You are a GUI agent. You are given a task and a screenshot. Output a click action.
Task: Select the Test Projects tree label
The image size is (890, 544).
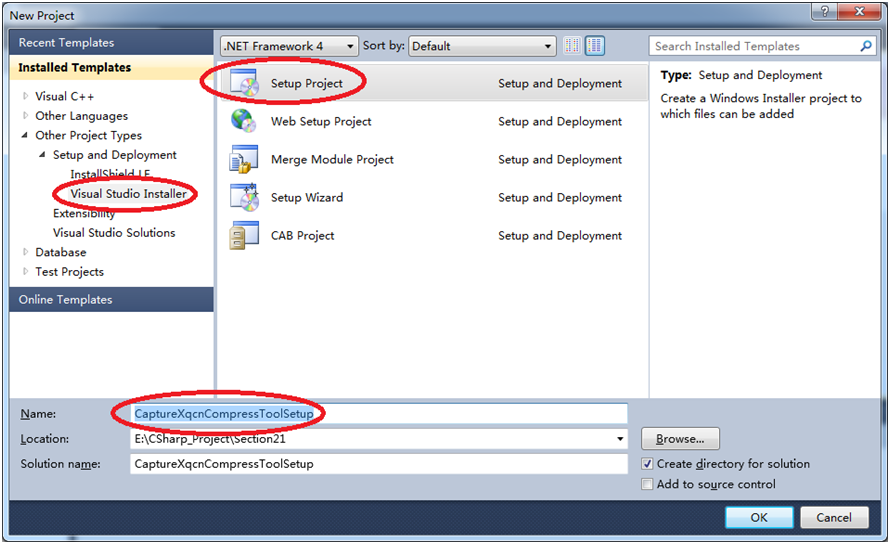(x=69, y=271)
